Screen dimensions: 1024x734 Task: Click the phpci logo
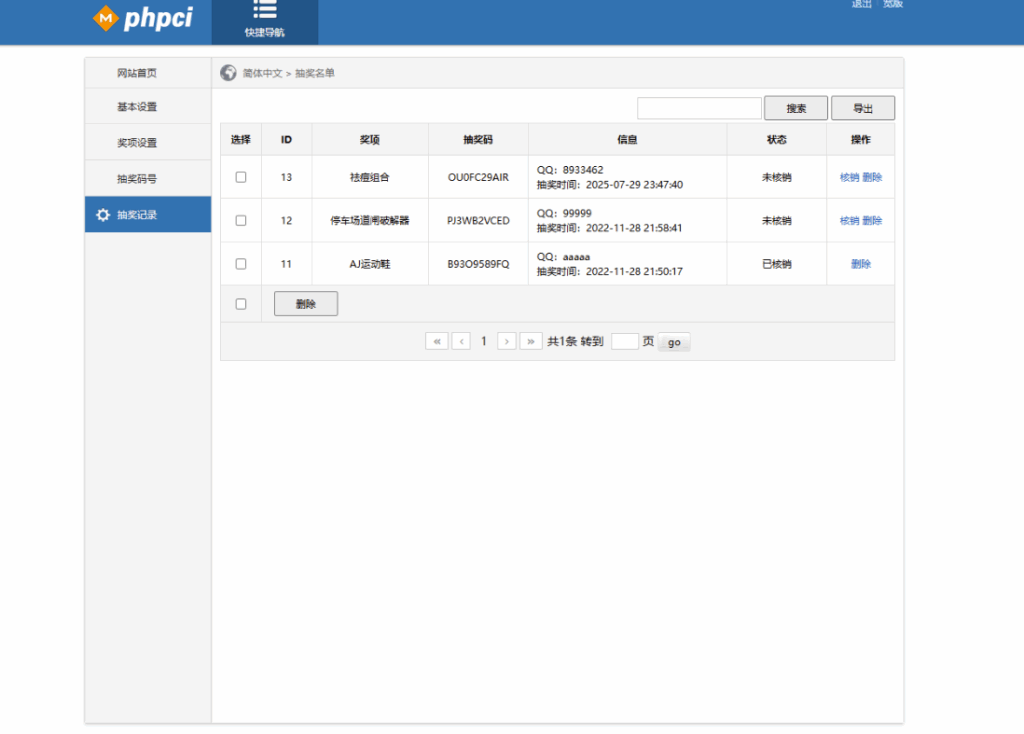click(x=143, y=18)
